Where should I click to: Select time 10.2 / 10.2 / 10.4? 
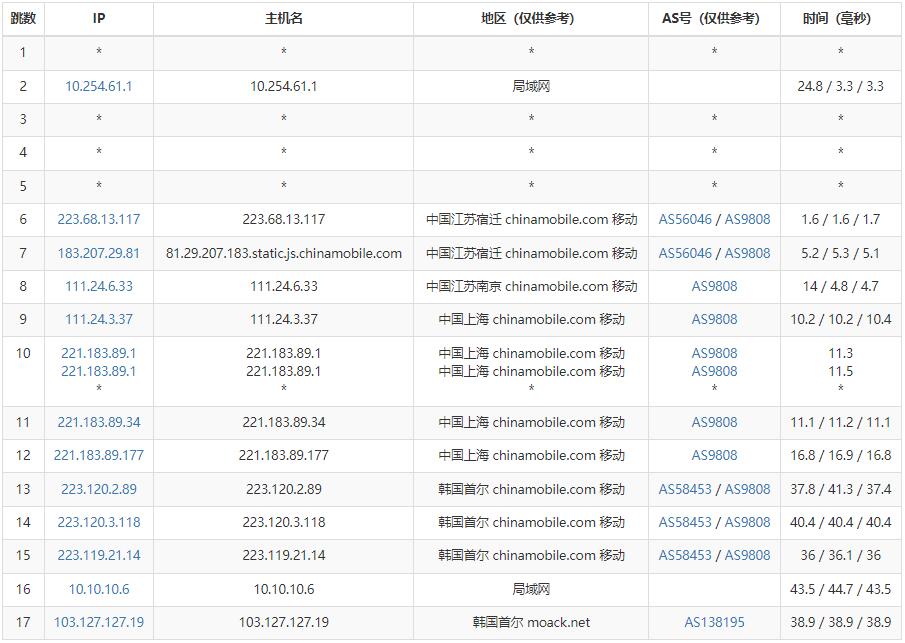pos(840,319)
